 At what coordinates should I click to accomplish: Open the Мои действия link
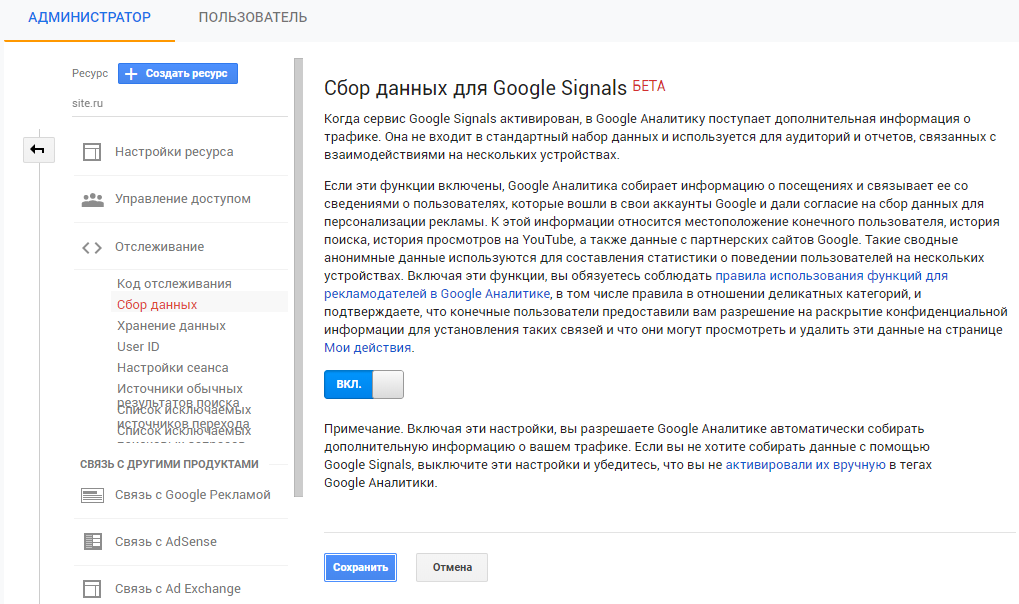tap(368, 348)
